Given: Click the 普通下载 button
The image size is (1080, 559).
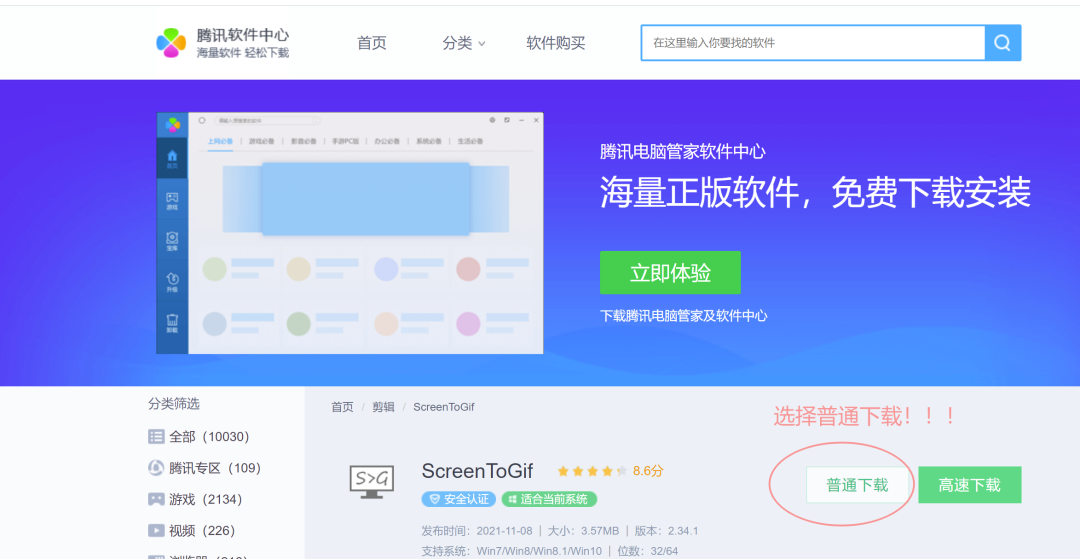Looking at the screenshot, I should [x=858, y=485].
